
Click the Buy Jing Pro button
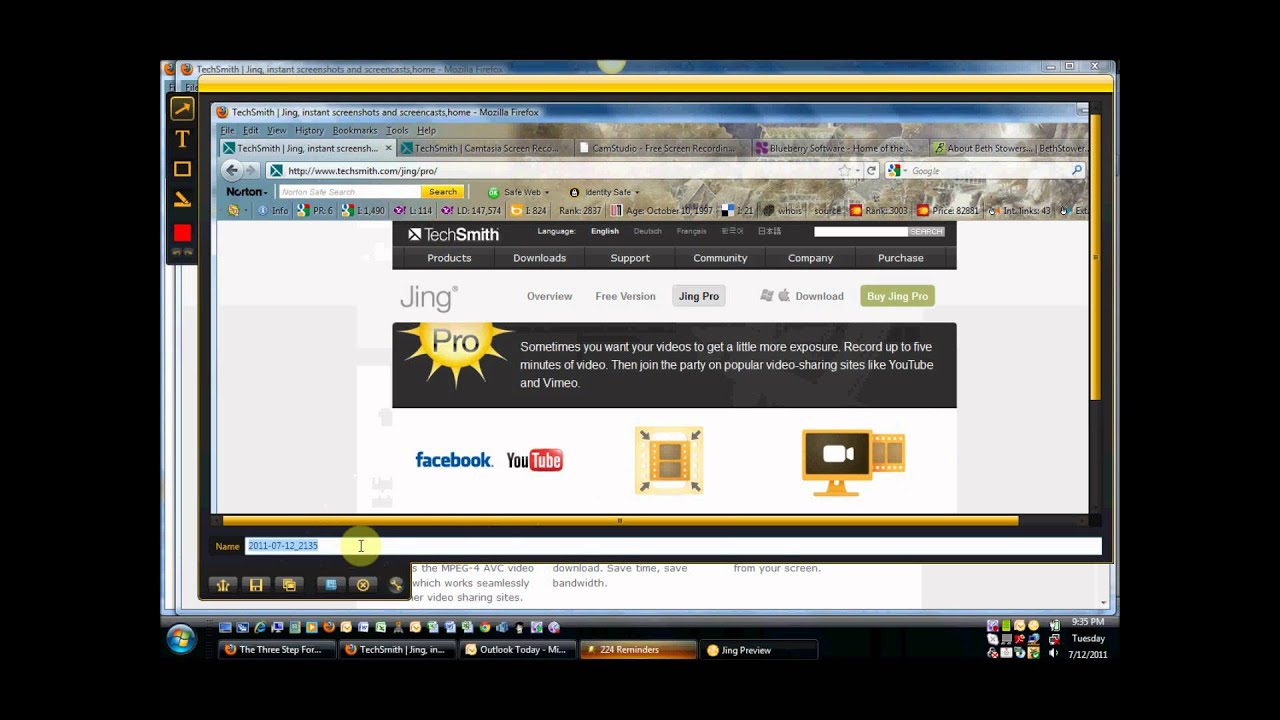pos(897,296)
